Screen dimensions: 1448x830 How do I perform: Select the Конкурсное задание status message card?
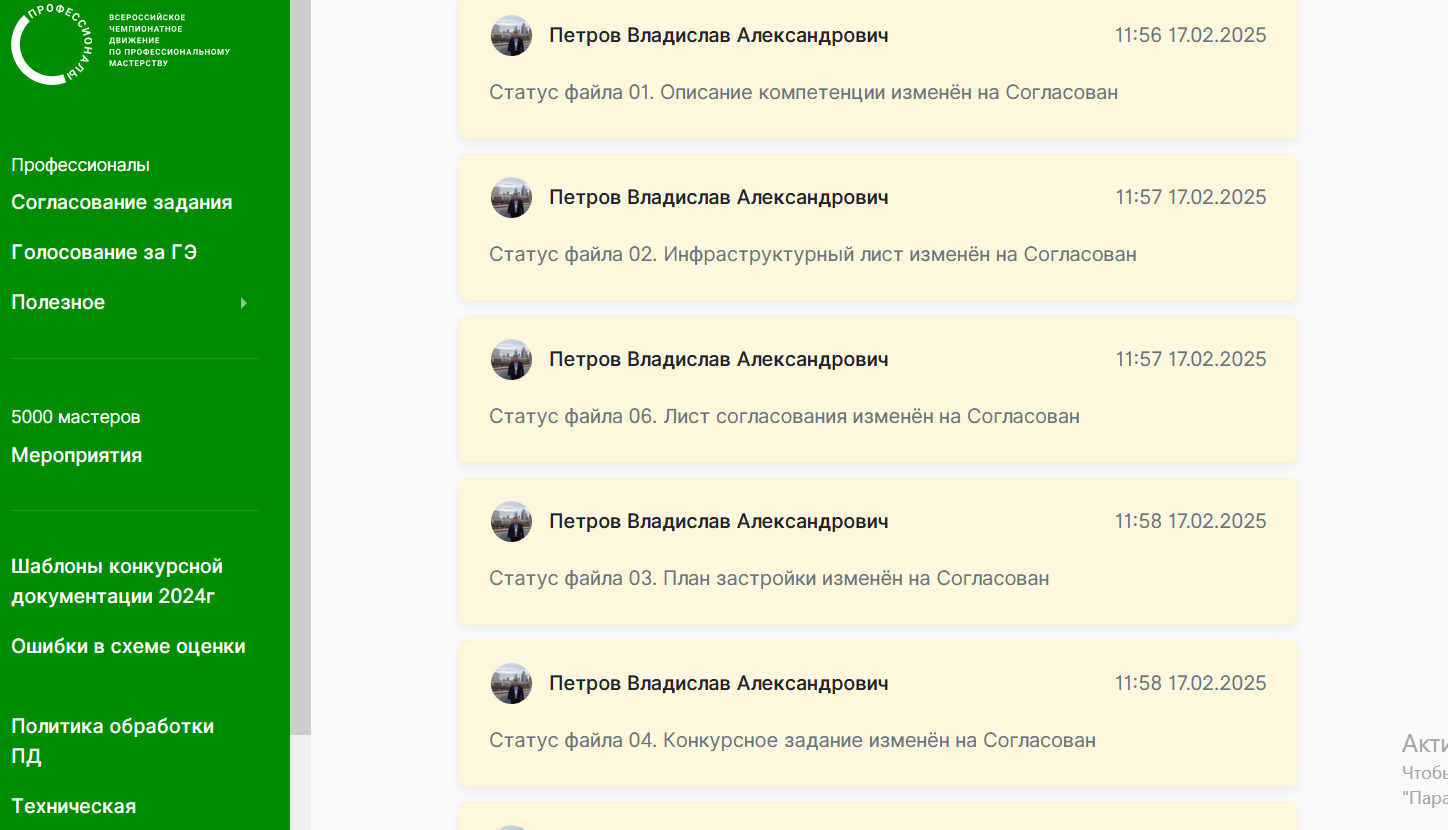[877, 713]
